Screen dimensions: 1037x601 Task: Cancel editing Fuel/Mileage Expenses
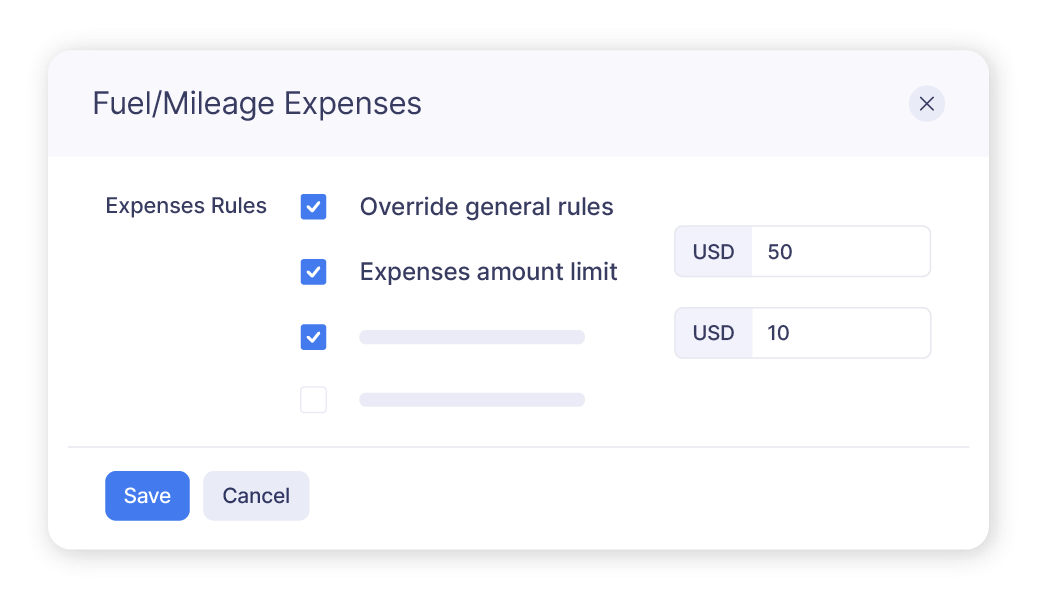pos(256,495)
